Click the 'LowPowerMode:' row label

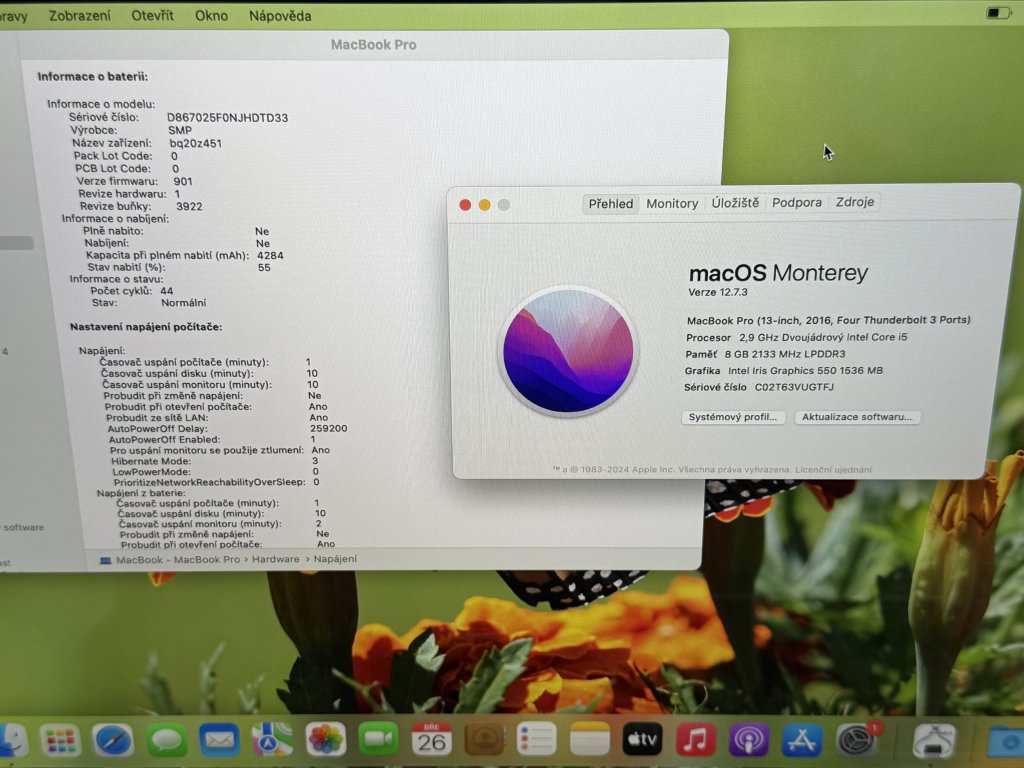[x=152, y=472]
